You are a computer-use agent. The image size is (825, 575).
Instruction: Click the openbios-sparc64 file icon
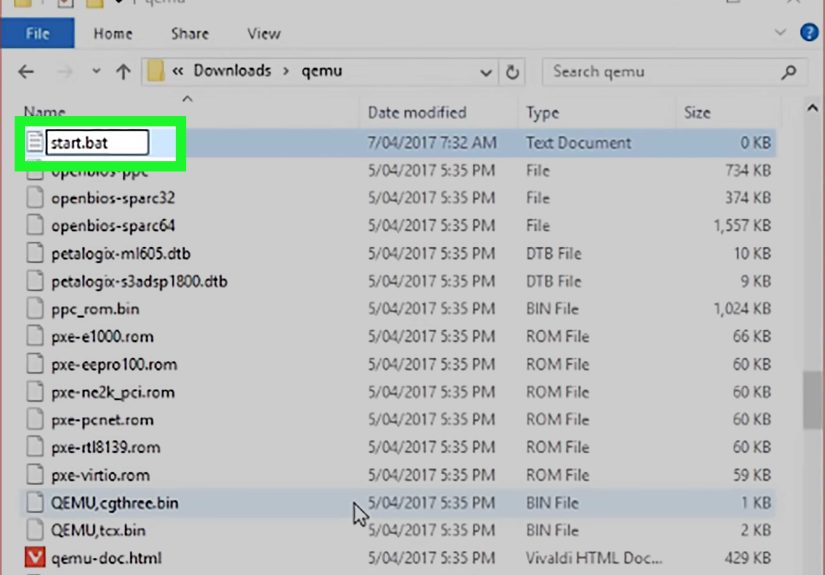point(35,225)
